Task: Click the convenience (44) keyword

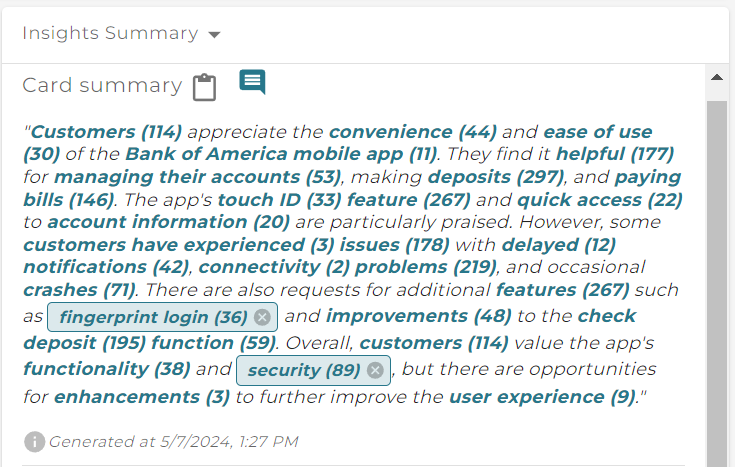Action: [x=412, y=132]
